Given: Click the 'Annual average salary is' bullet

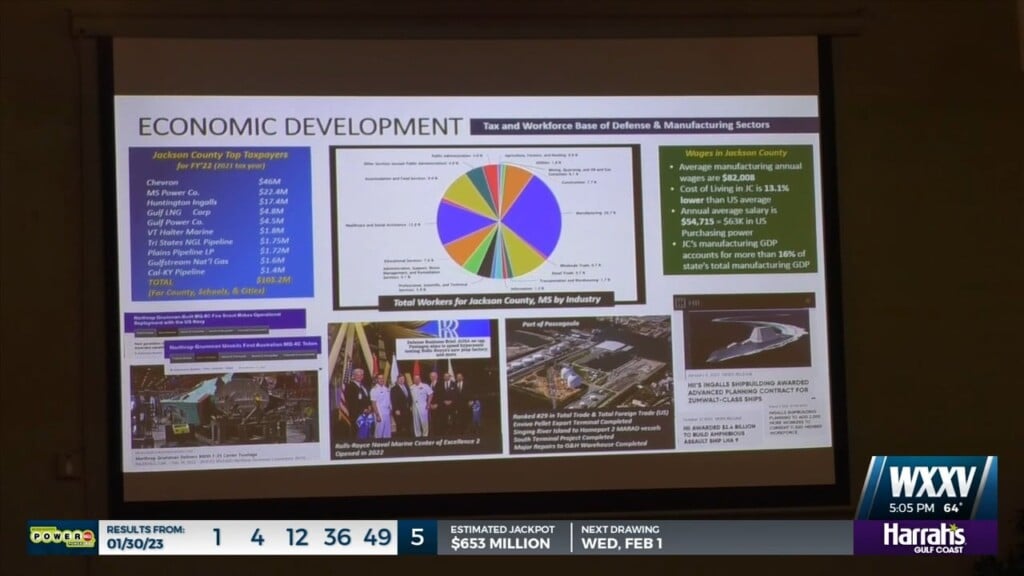Looking at the screenshot, I should [x=729, y=221].
